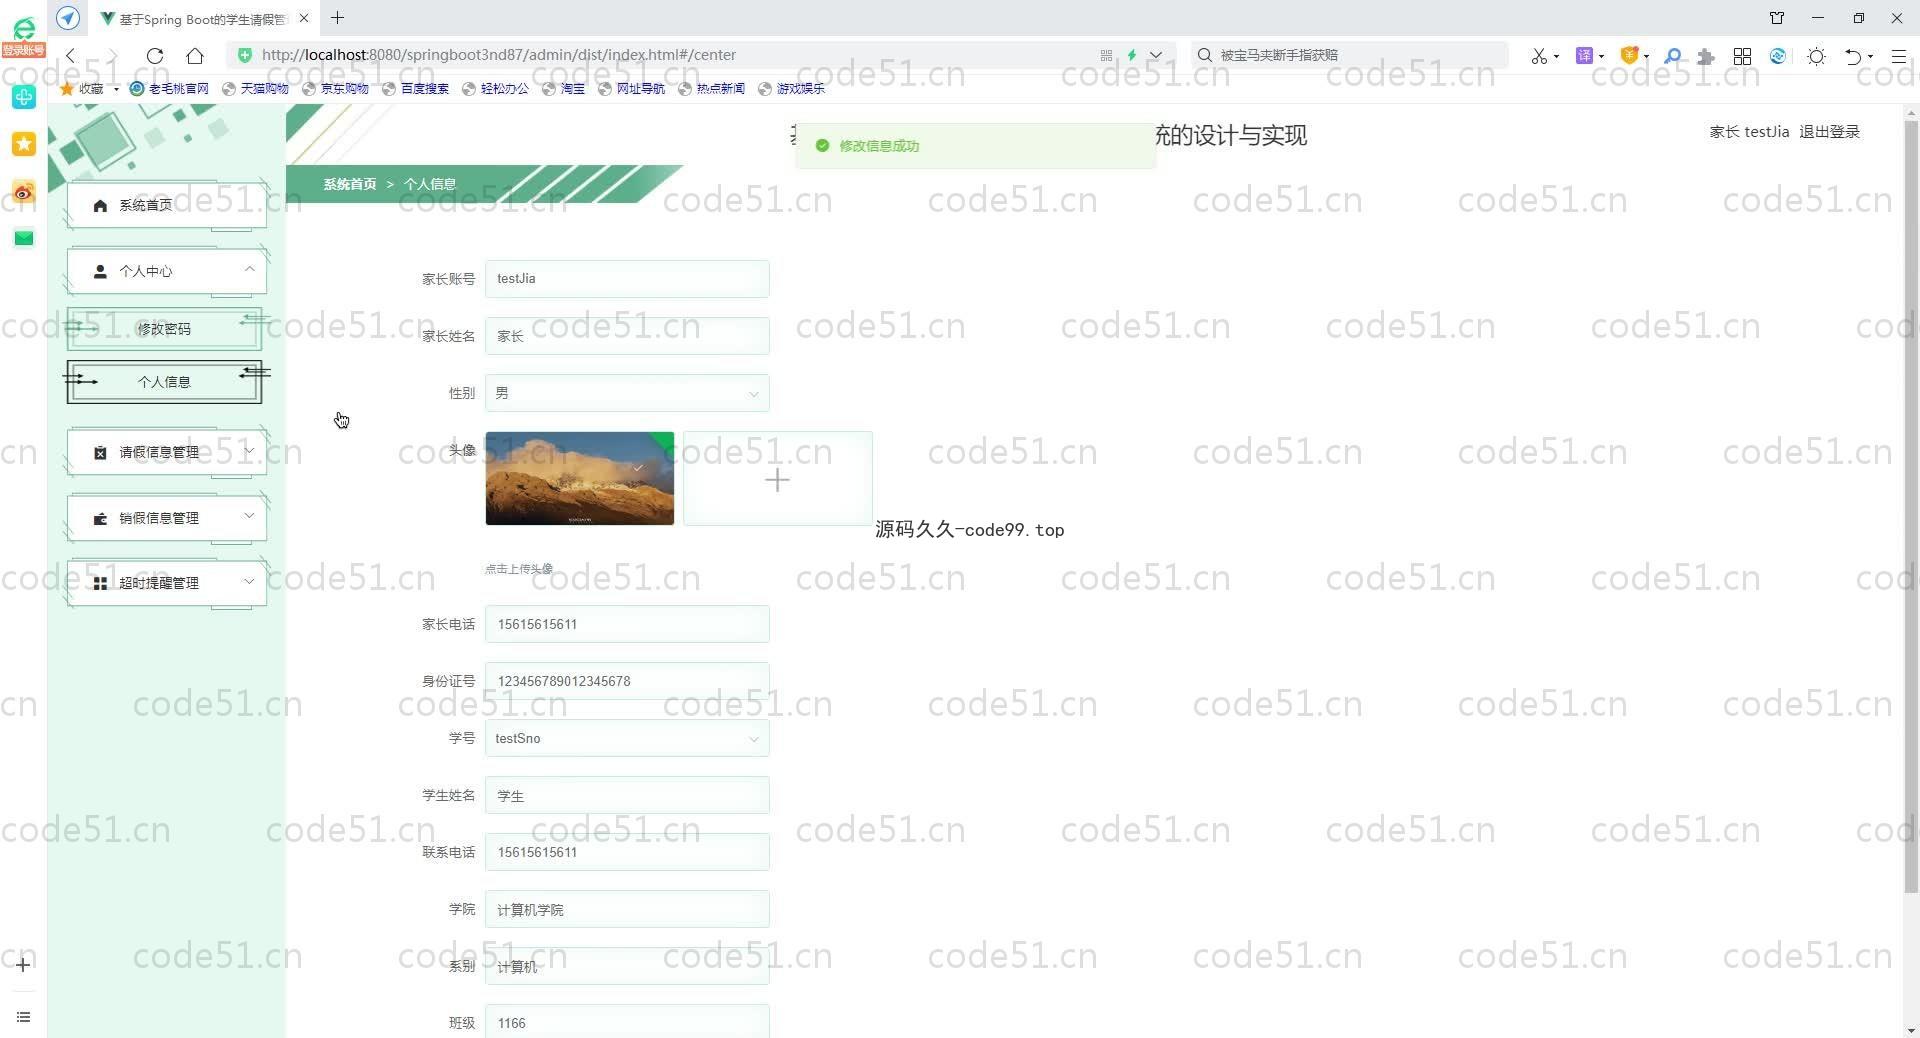Click the 退出登录 logout link
1920x1038 pixels.
pos(1829,132)
